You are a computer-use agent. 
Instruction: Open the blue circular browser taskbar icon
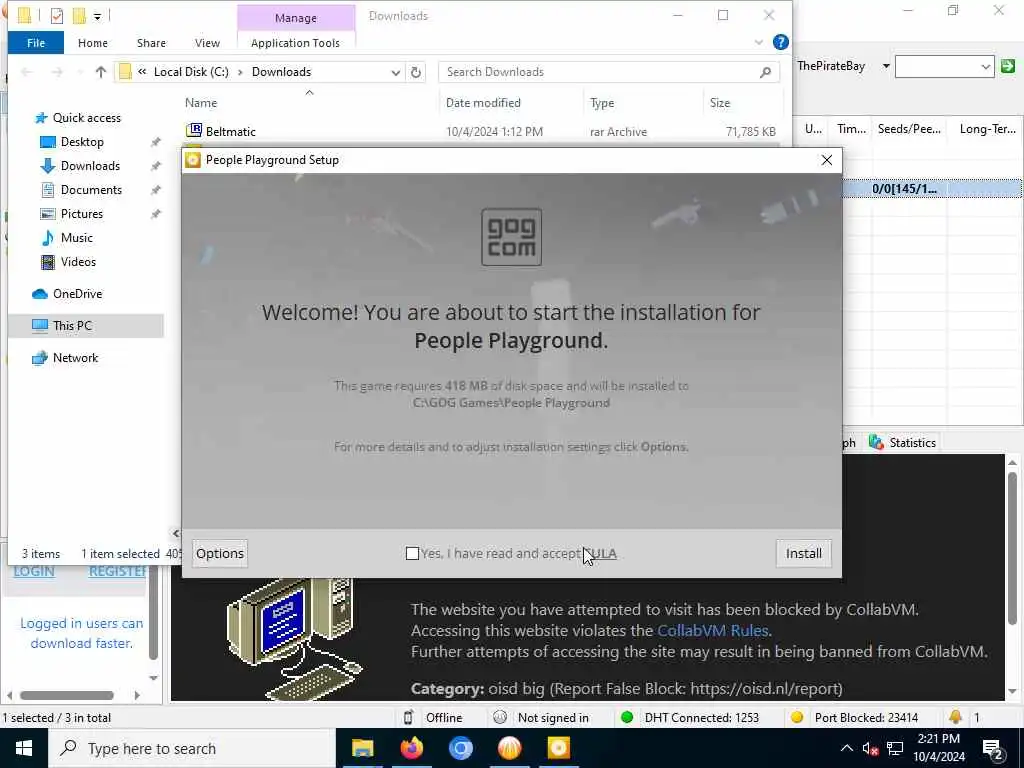[460, 748]
